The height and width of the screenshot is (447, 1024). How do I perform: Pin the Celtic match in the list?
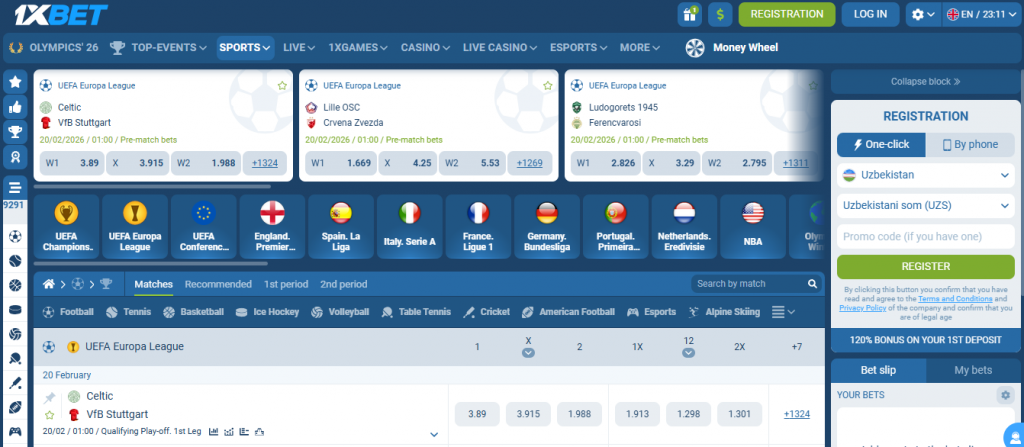(x=49, y=397)
